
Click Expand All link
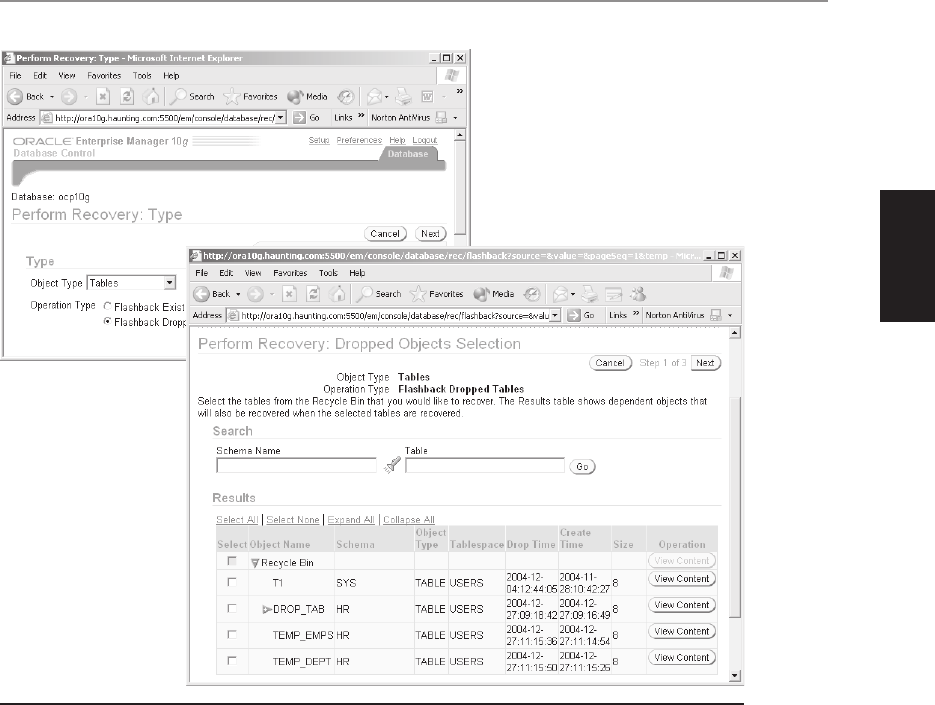[x=351, y=520]
